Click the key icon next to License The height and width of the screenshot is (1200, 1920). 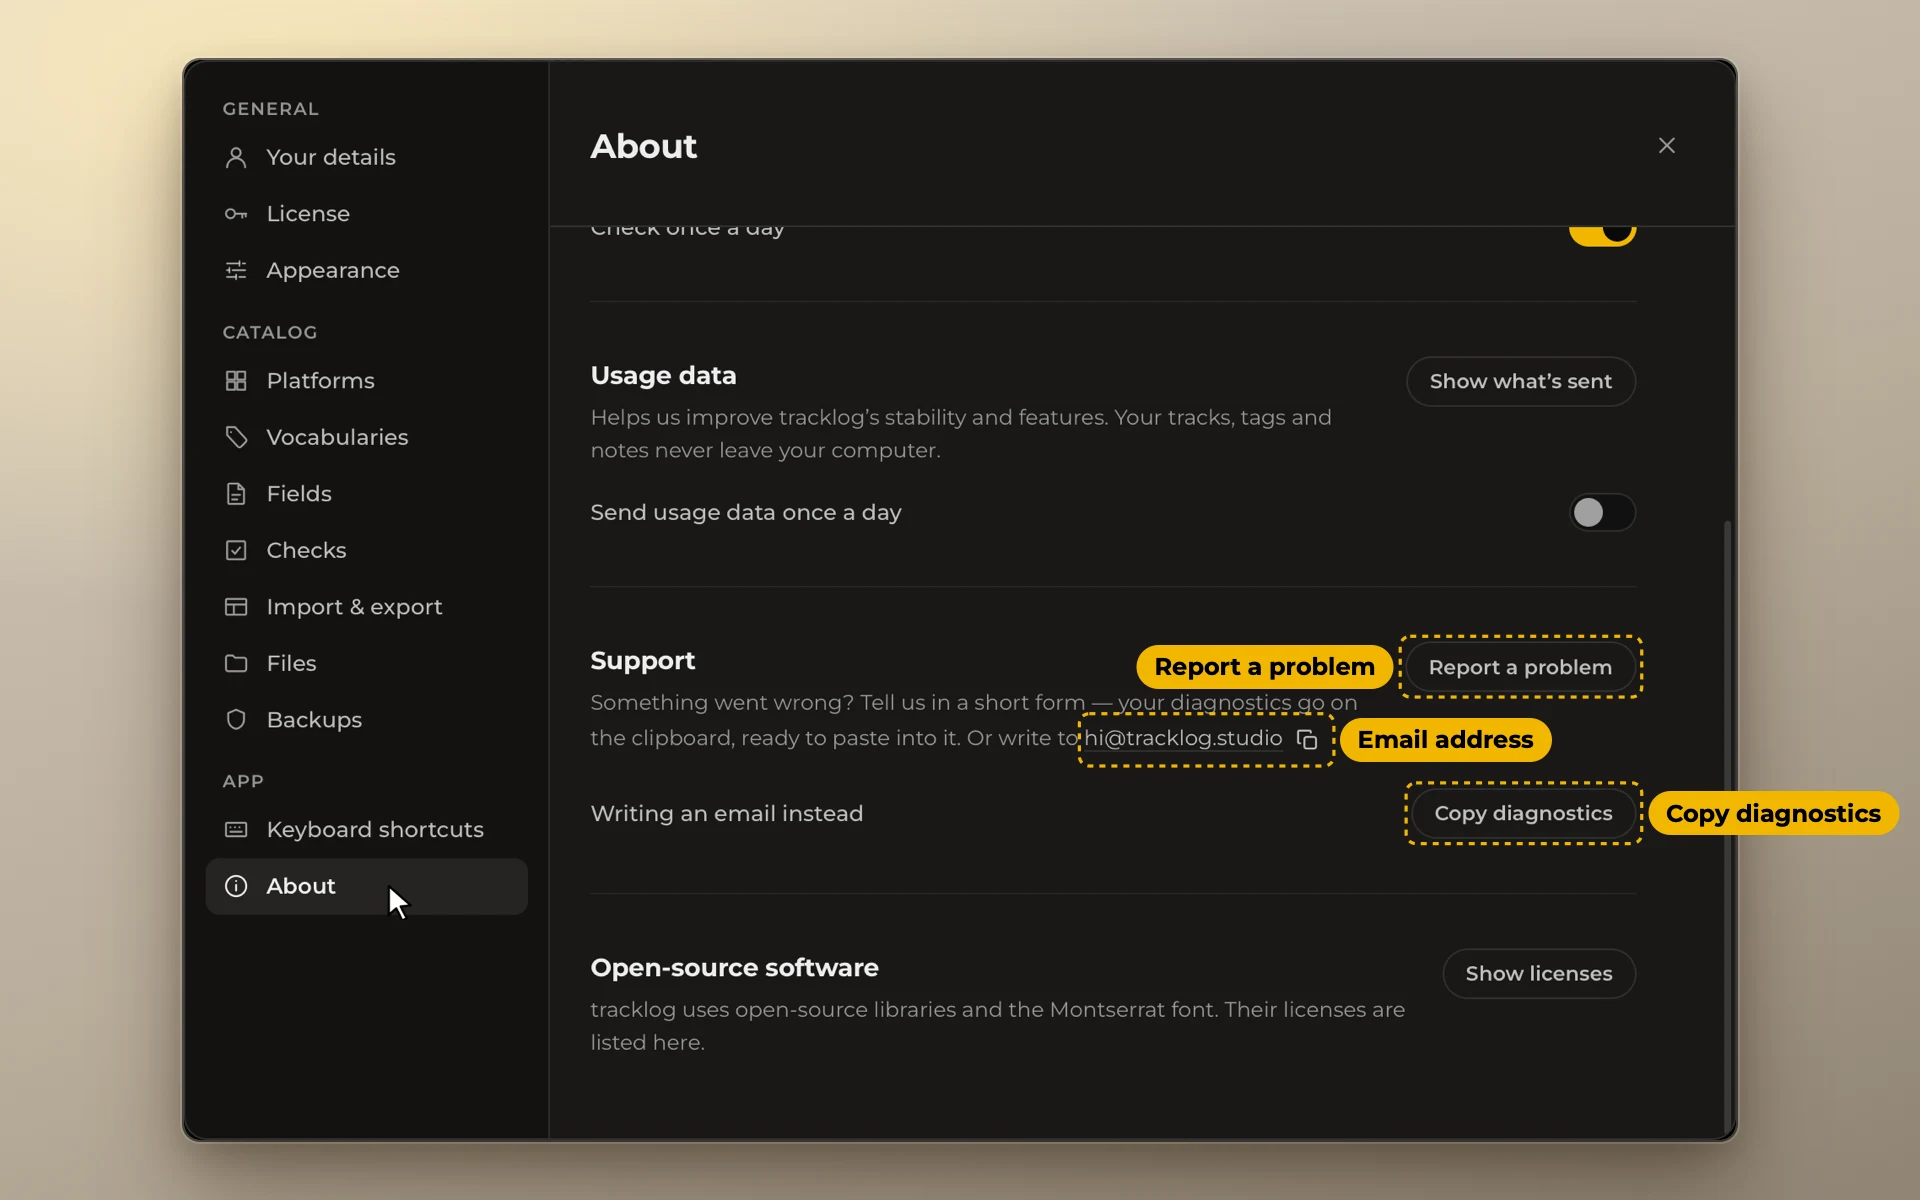coord(236,214)
